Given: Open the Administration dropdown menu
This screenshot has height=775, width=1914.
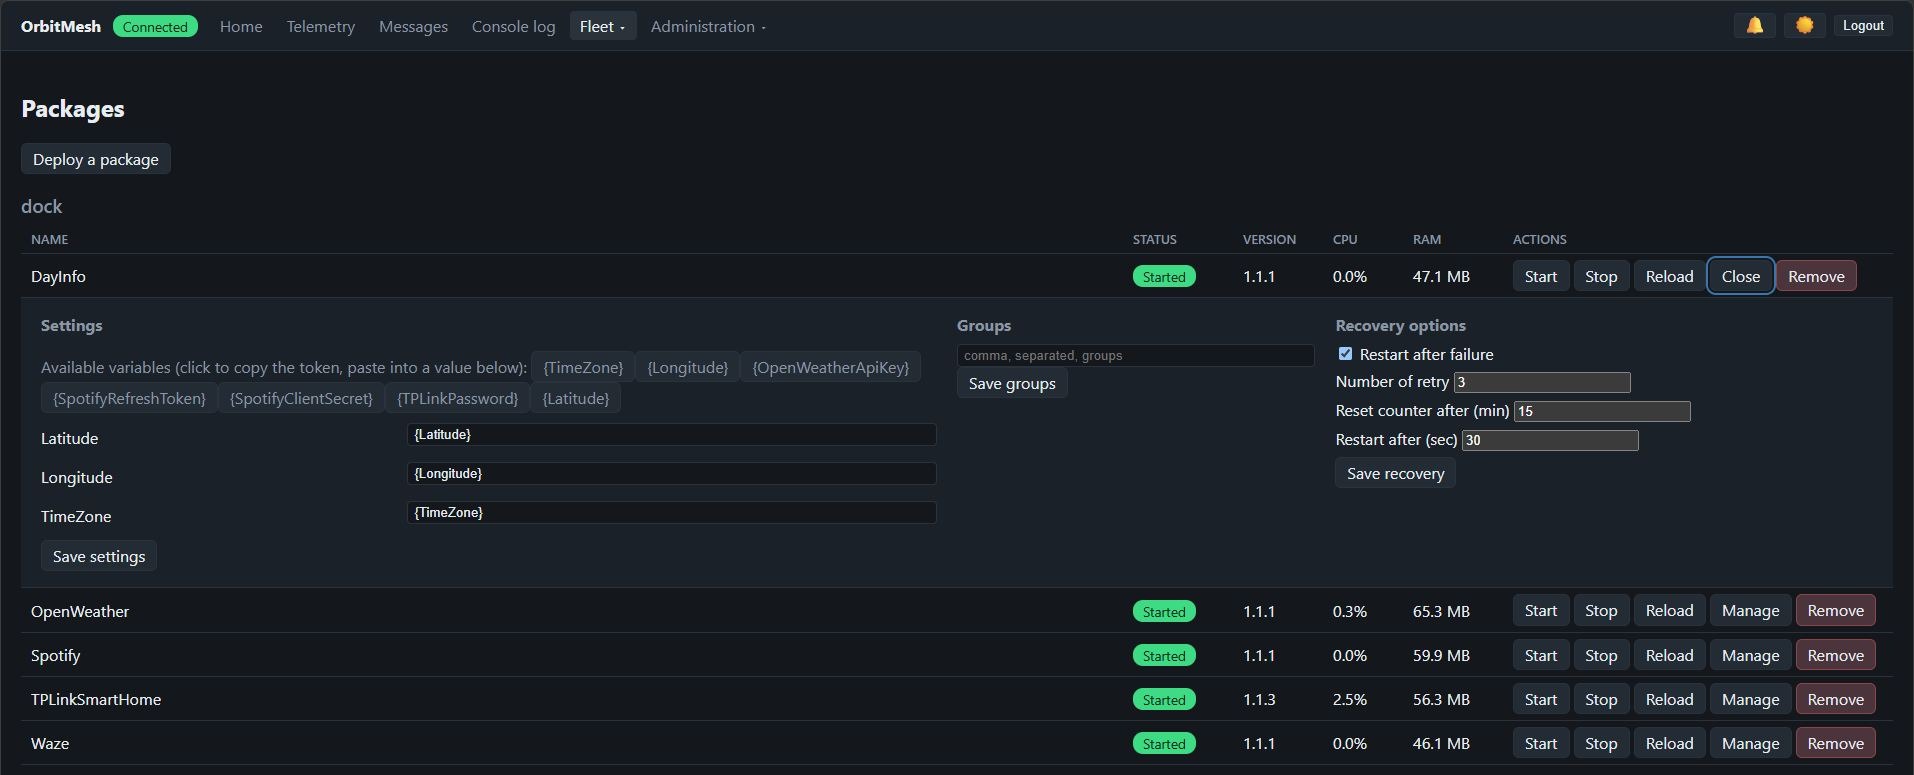Looking at the screenshot, I should point(708,26).
